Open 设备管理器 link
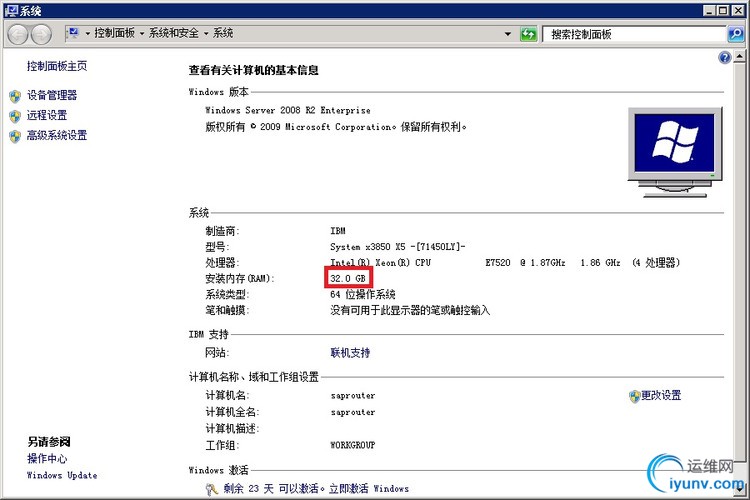The width and height of the screenshot is (750, 500). [x=52, y=95]
